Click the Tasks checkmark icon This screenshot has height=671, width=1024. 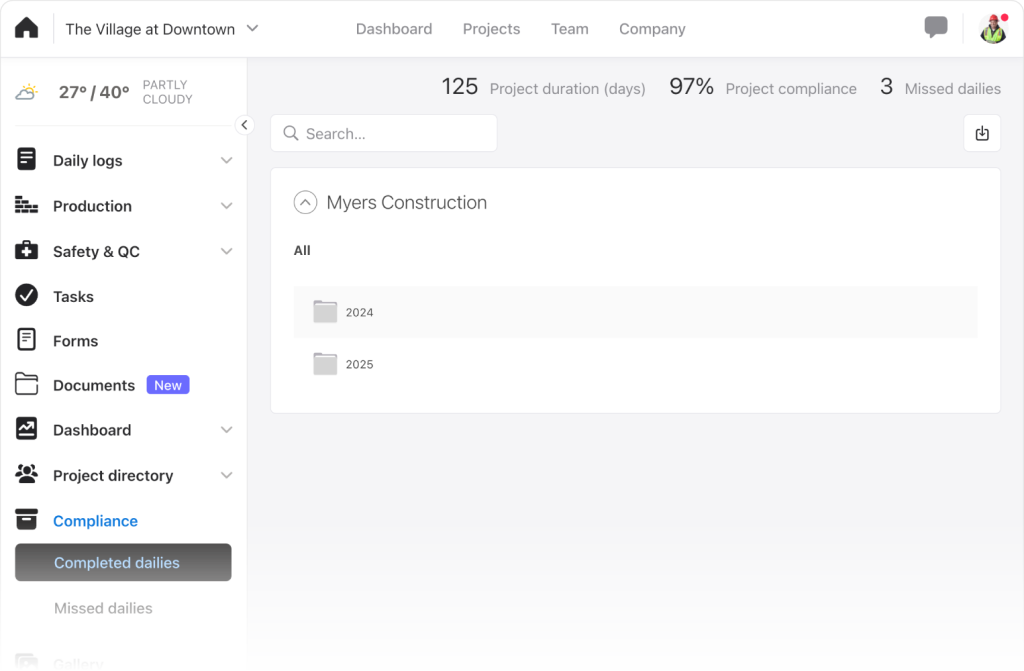pyautogui.click(x=27, y=296)
